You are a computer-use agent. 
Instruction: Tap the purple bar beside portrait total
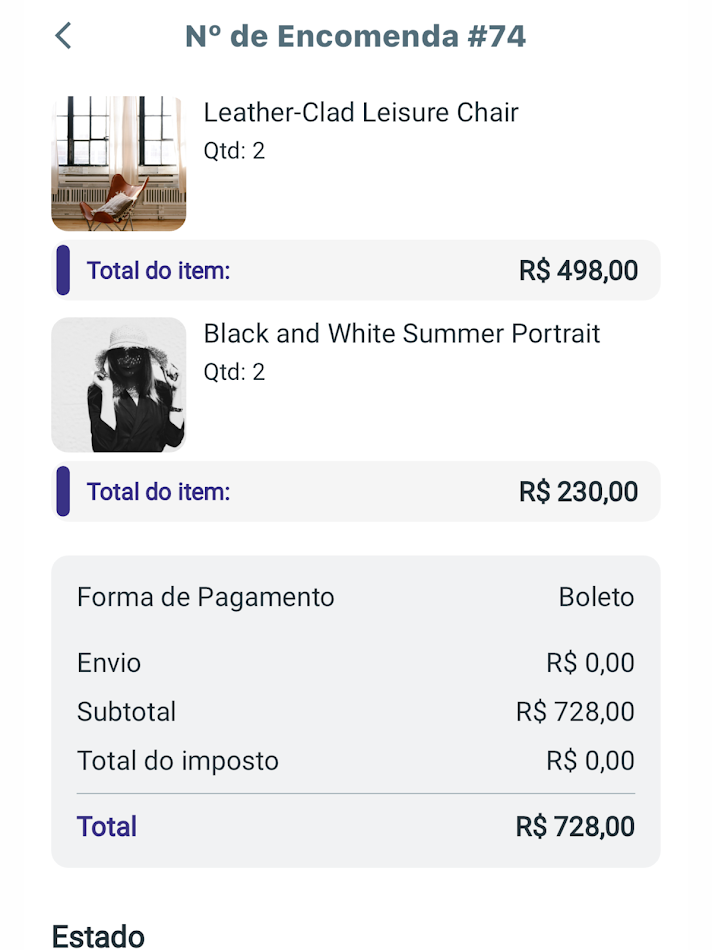[x=63, y=491]
